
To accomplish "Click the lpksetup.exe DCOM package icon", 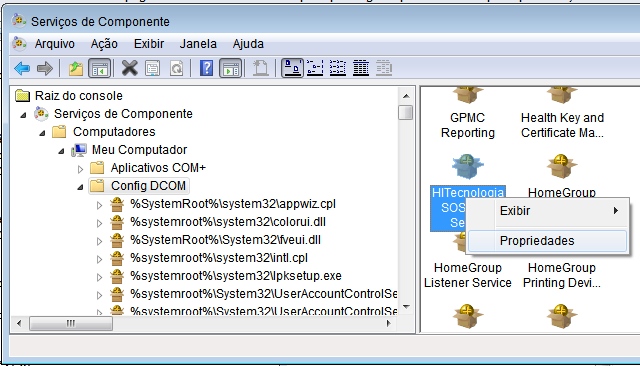I will [117, 276].
